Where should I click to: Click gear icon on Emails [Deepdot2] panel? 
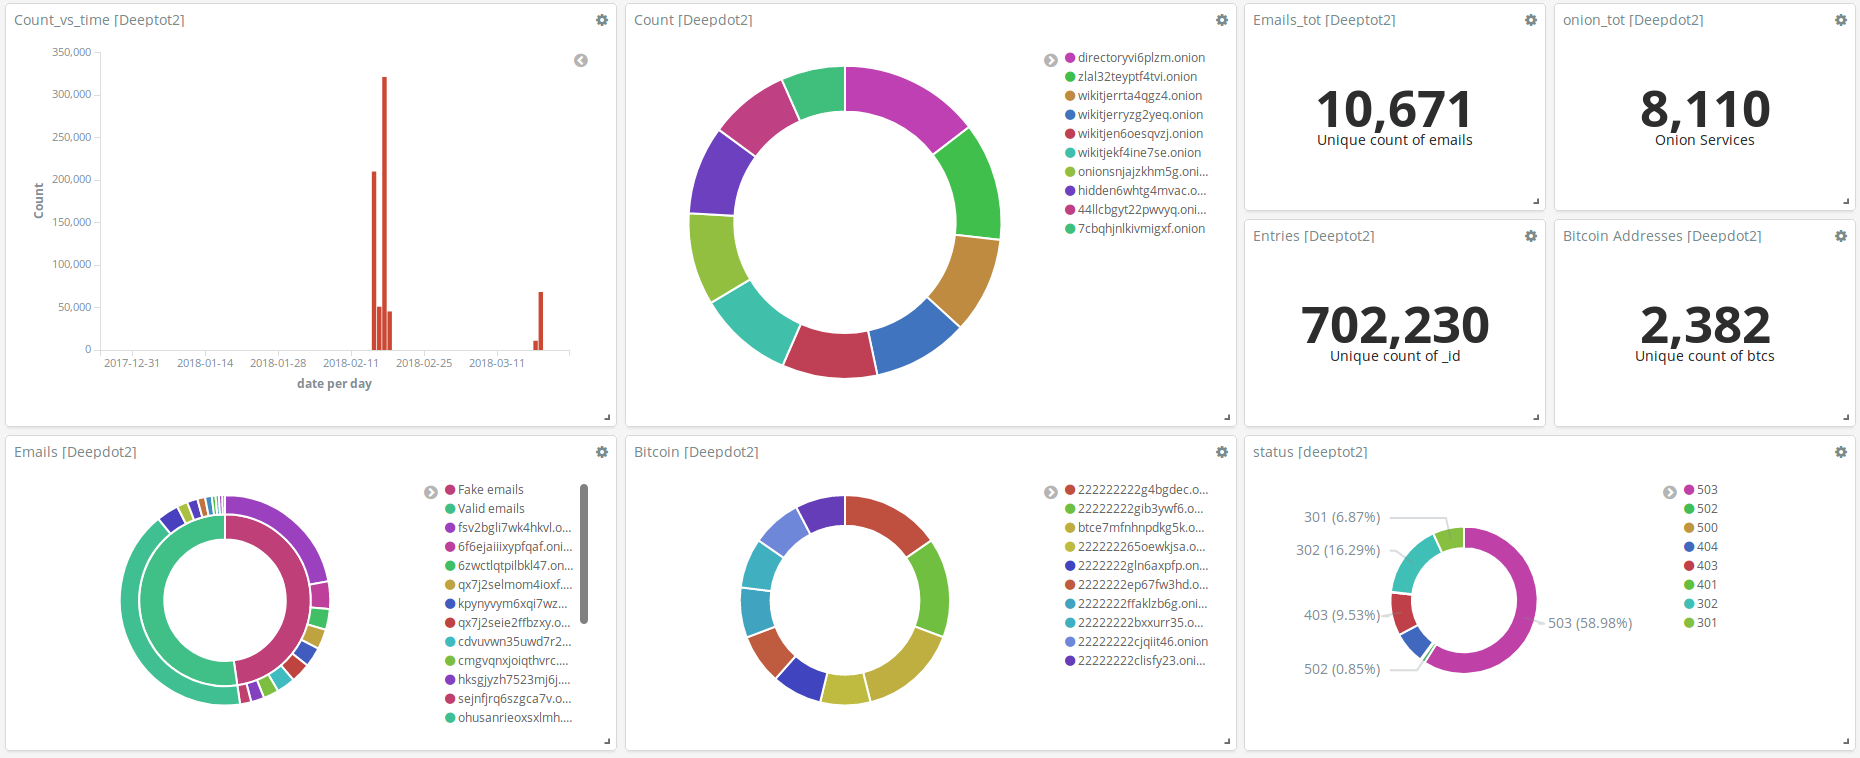(602, 452)
